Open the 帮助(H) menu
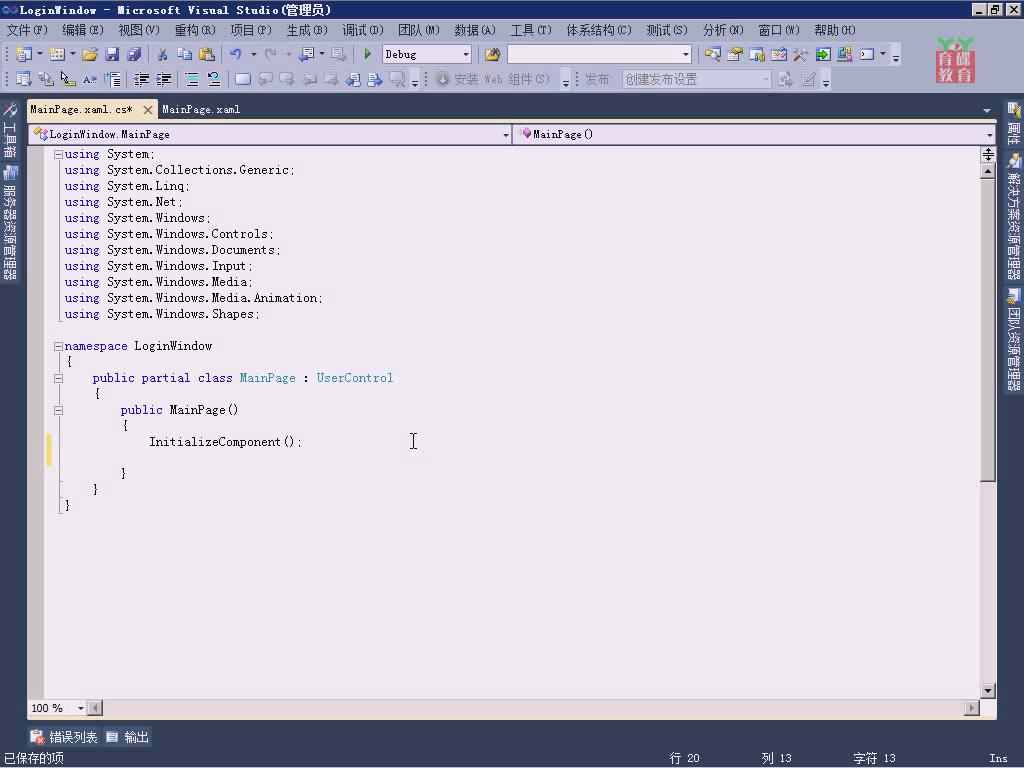The image size is (1024, 768). (835, 30)
